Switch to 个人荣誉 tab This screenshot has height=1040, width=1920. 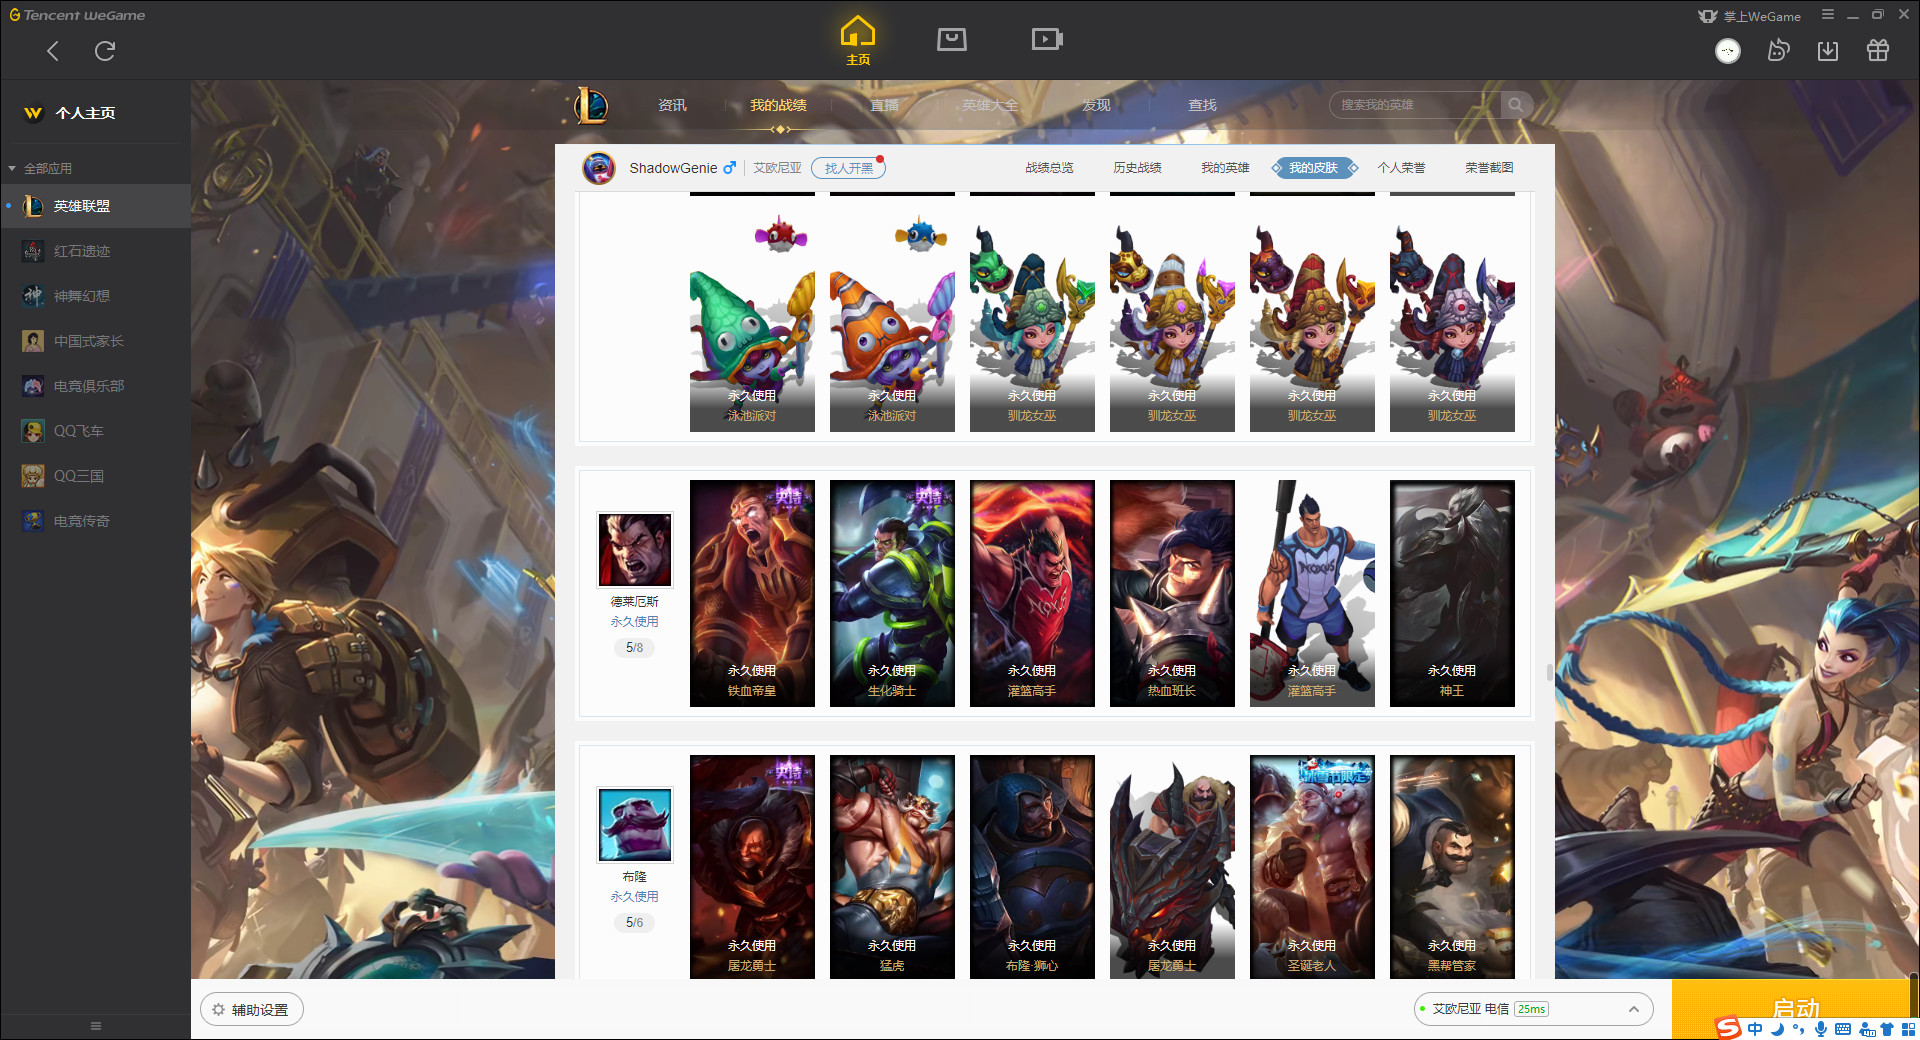[x=1401, y=168]
